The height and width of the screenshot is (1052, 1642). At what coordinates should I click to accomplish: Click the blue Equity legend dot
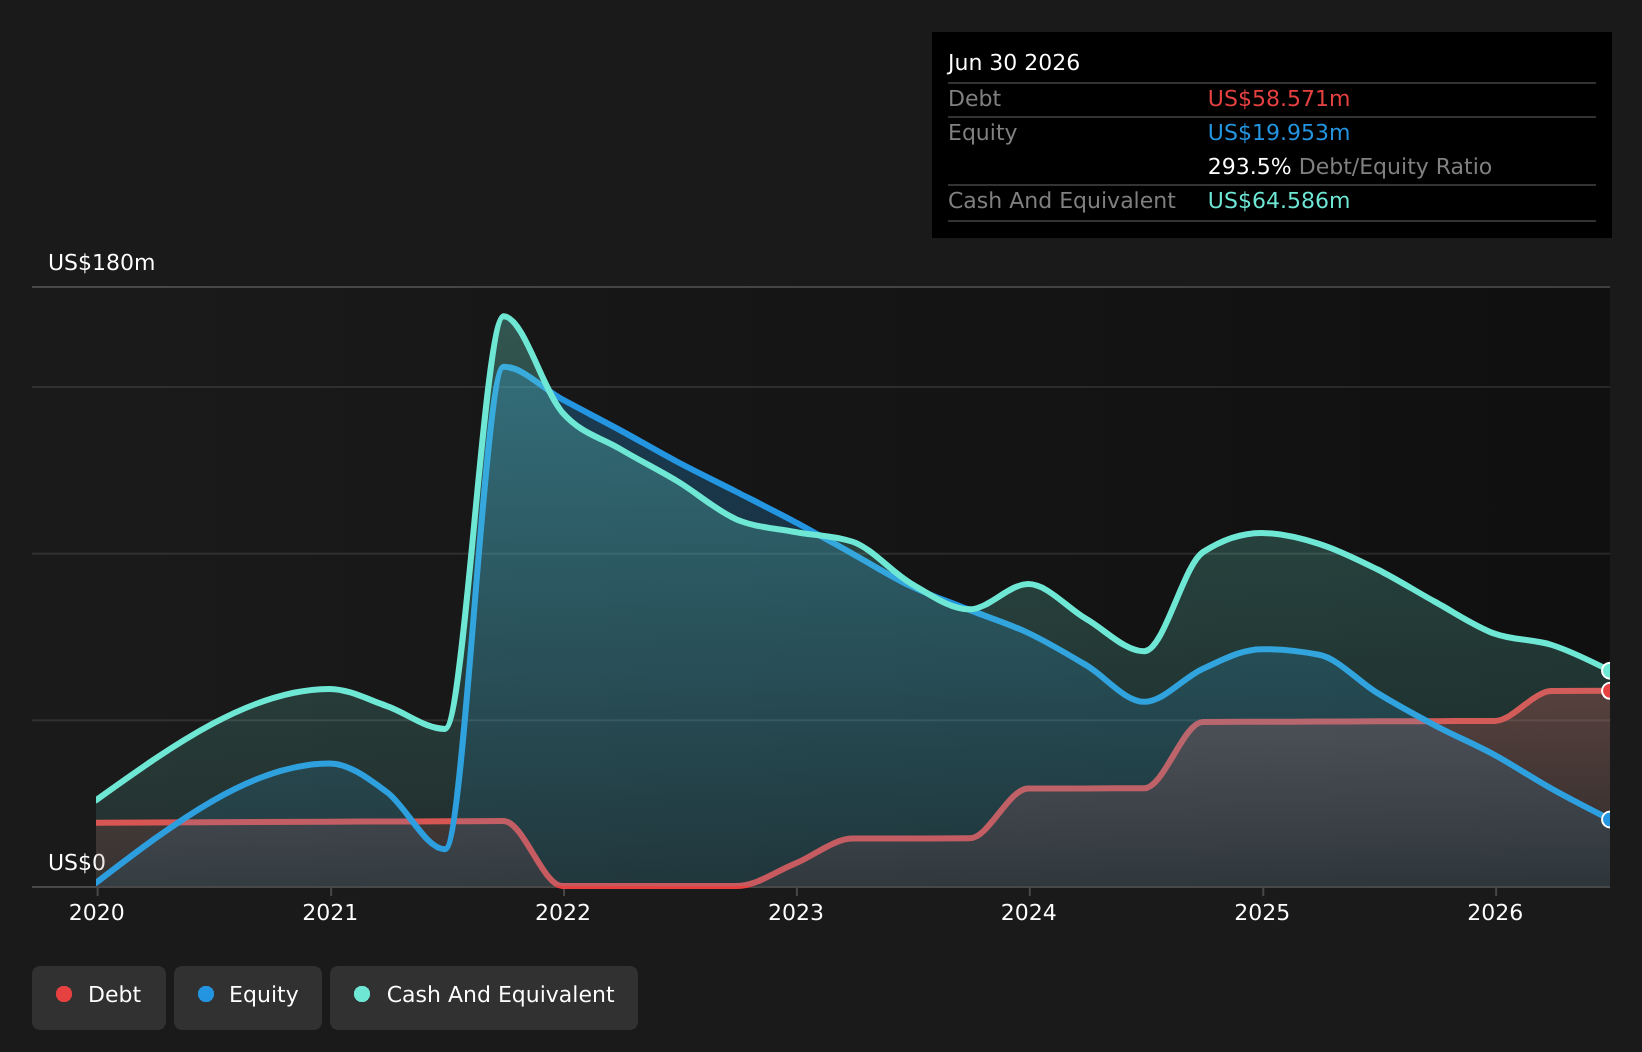click(x=206, y=994)
